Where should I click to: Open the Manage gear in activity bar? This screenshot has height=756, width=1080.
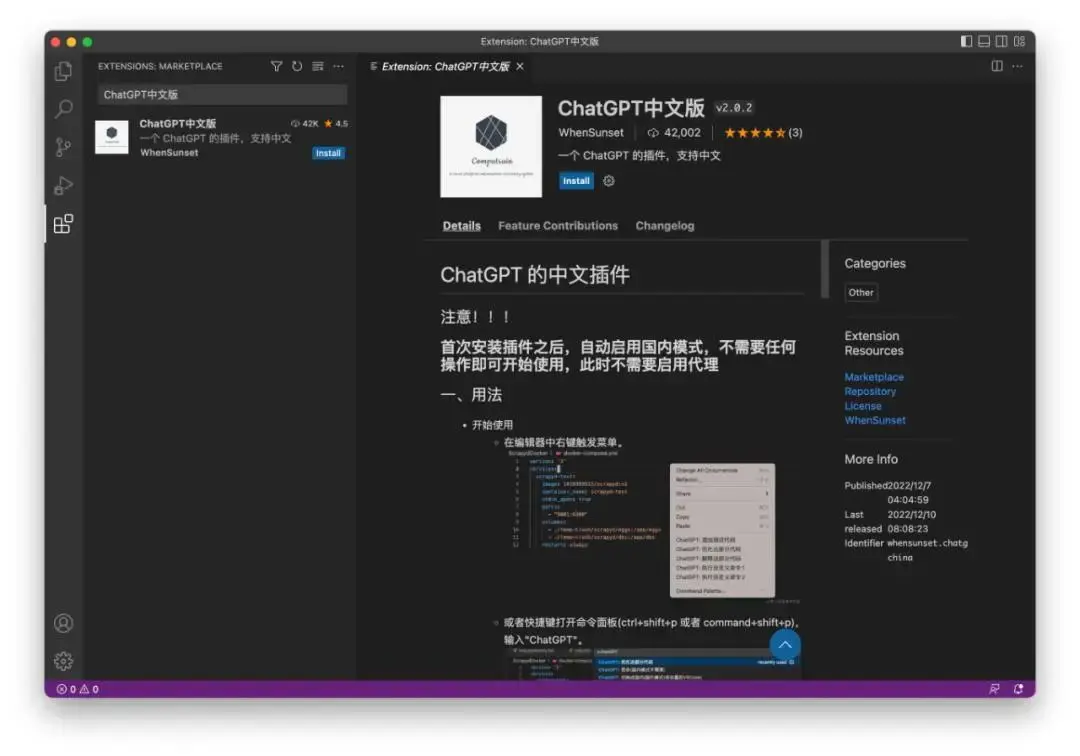[x=63, y=661]
